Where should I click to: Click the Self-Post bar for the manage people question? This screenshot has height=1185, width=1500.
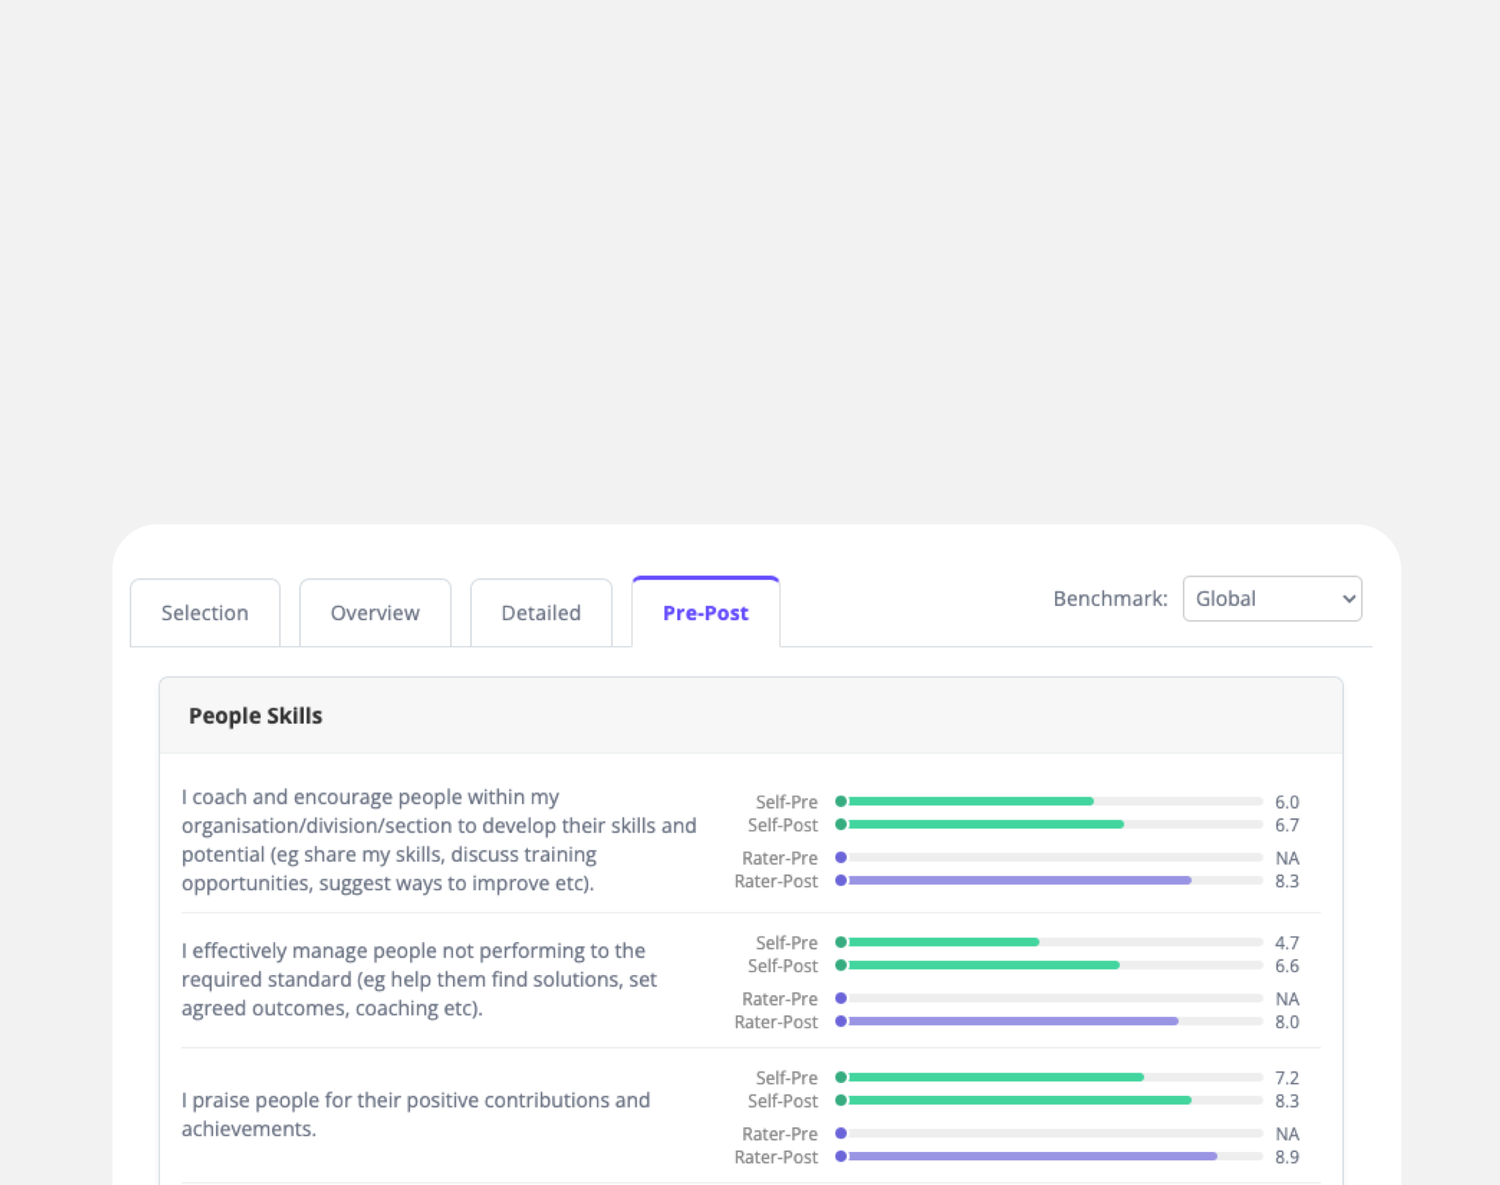tap(1049, 965)
